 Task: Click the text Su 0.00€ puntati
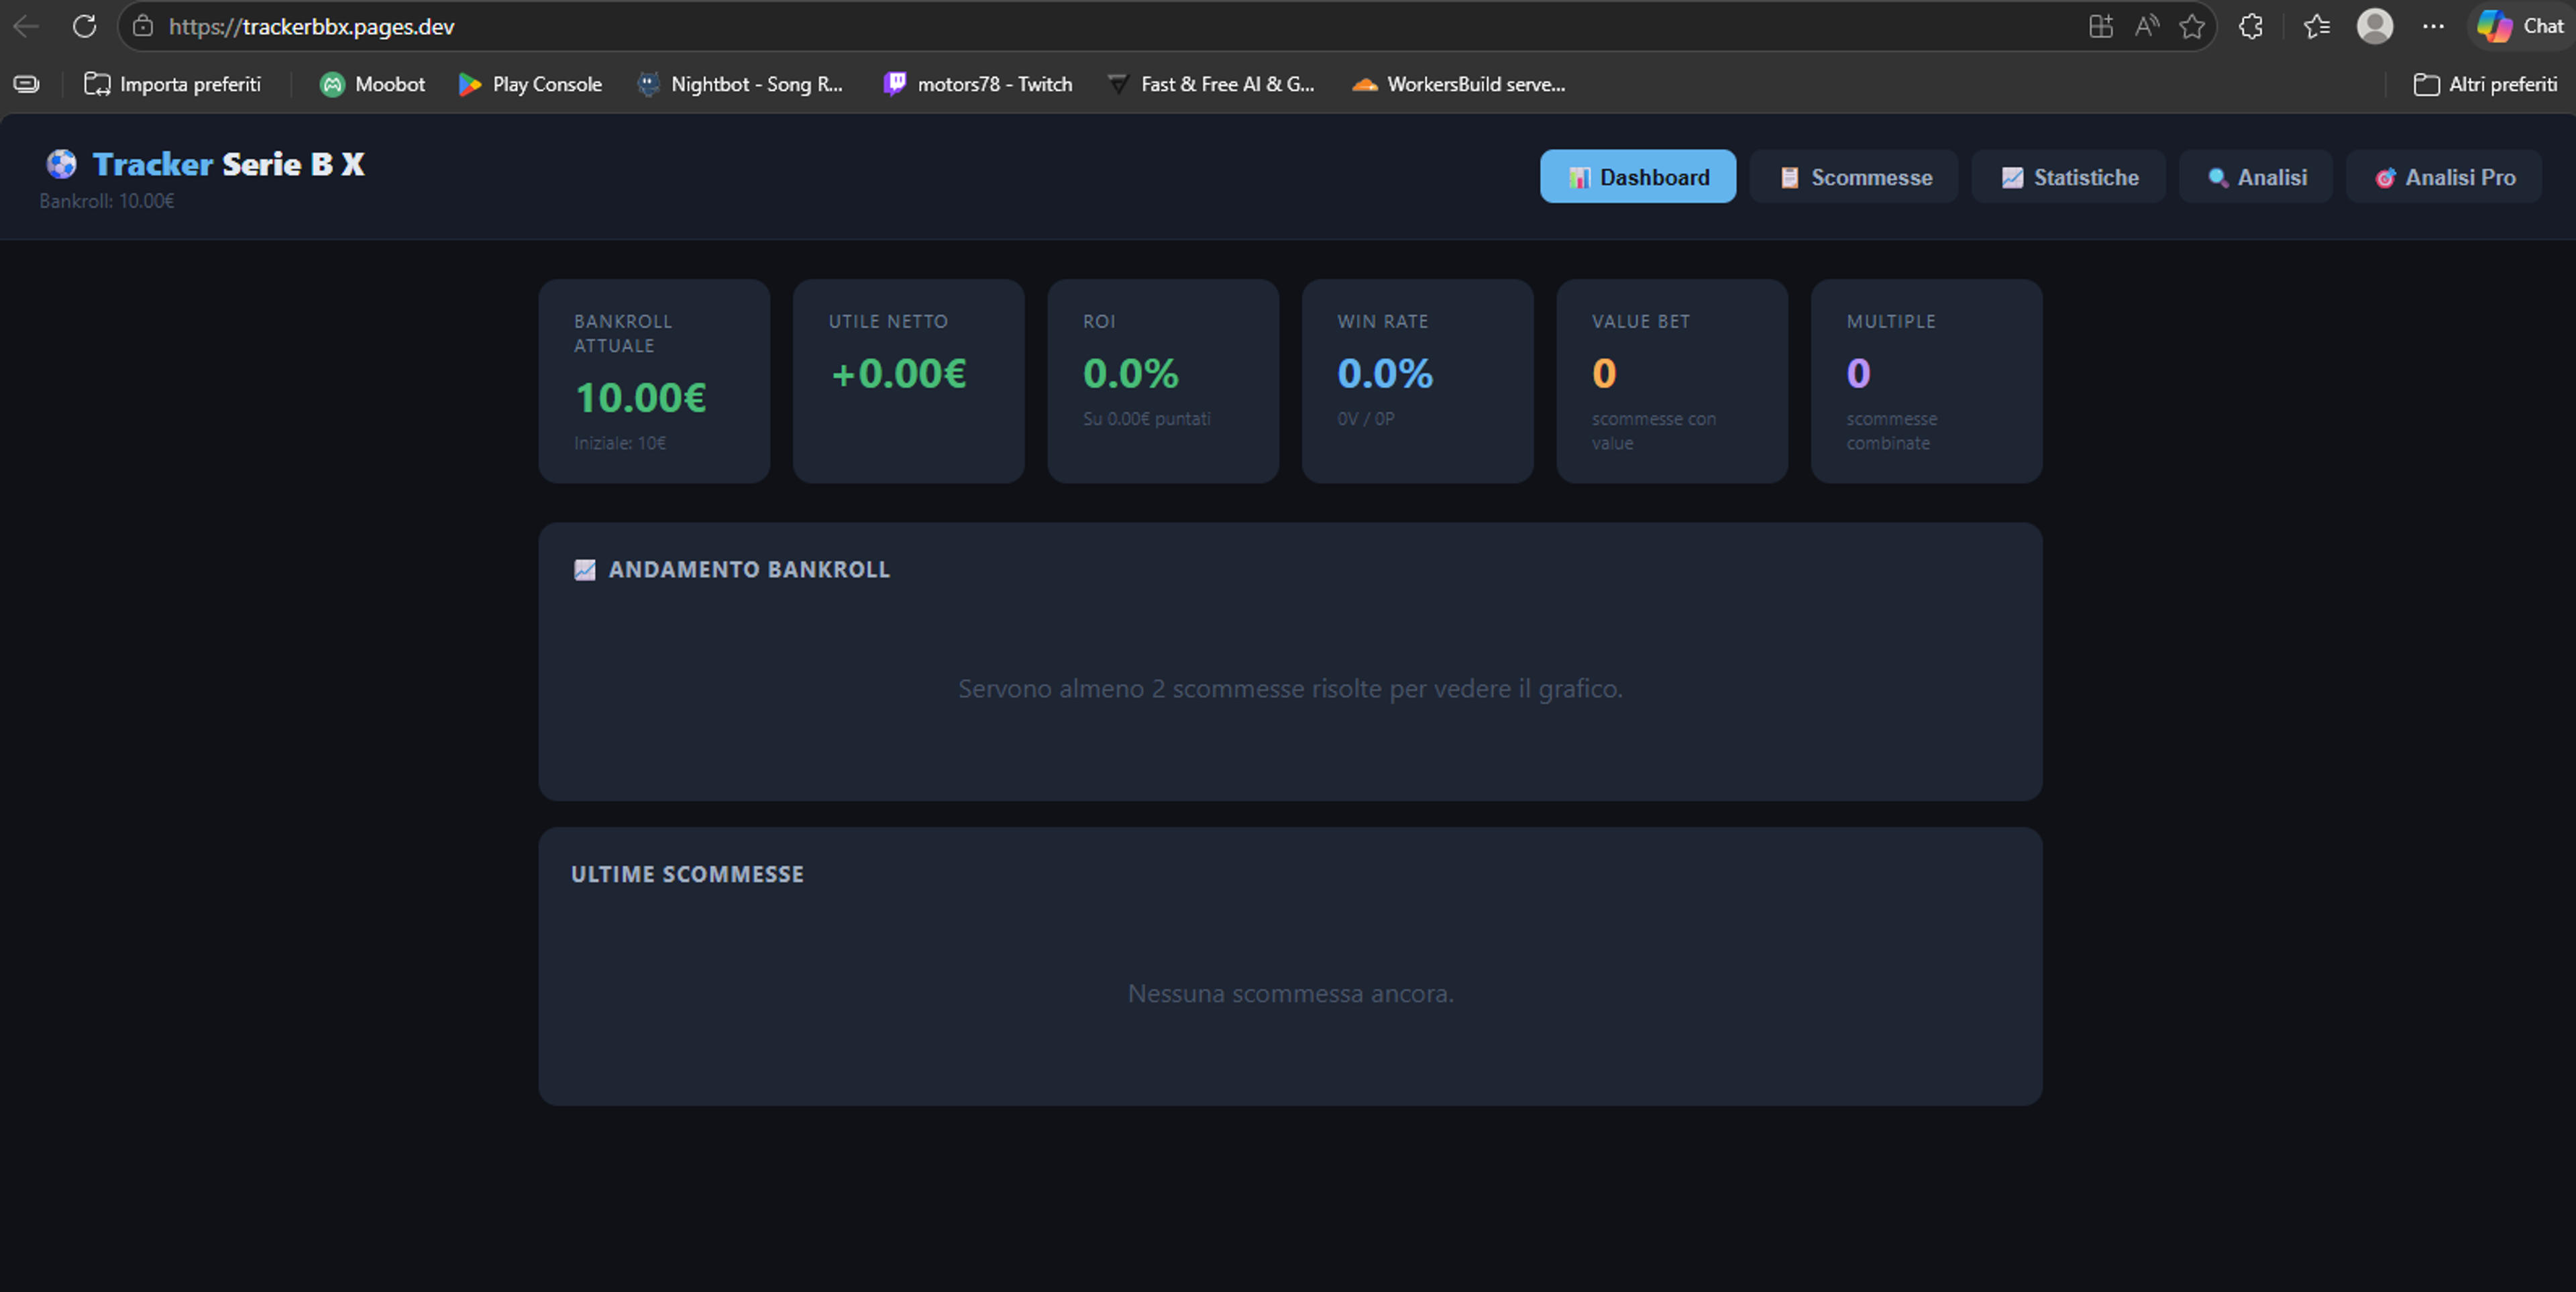[1147, 419]
